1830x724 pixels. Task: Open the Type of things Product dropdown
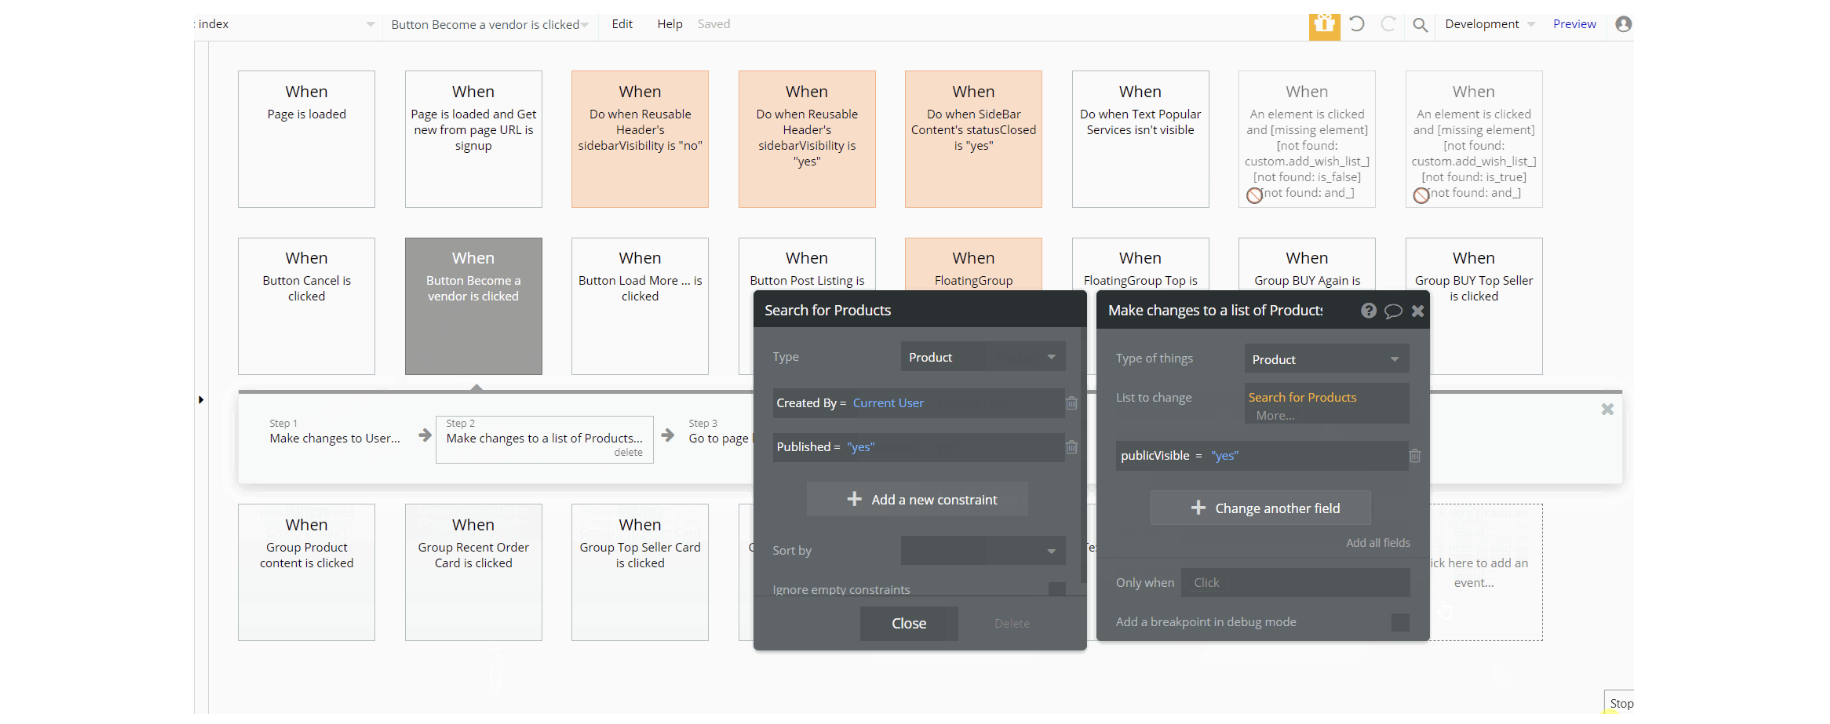(1326, 359)
